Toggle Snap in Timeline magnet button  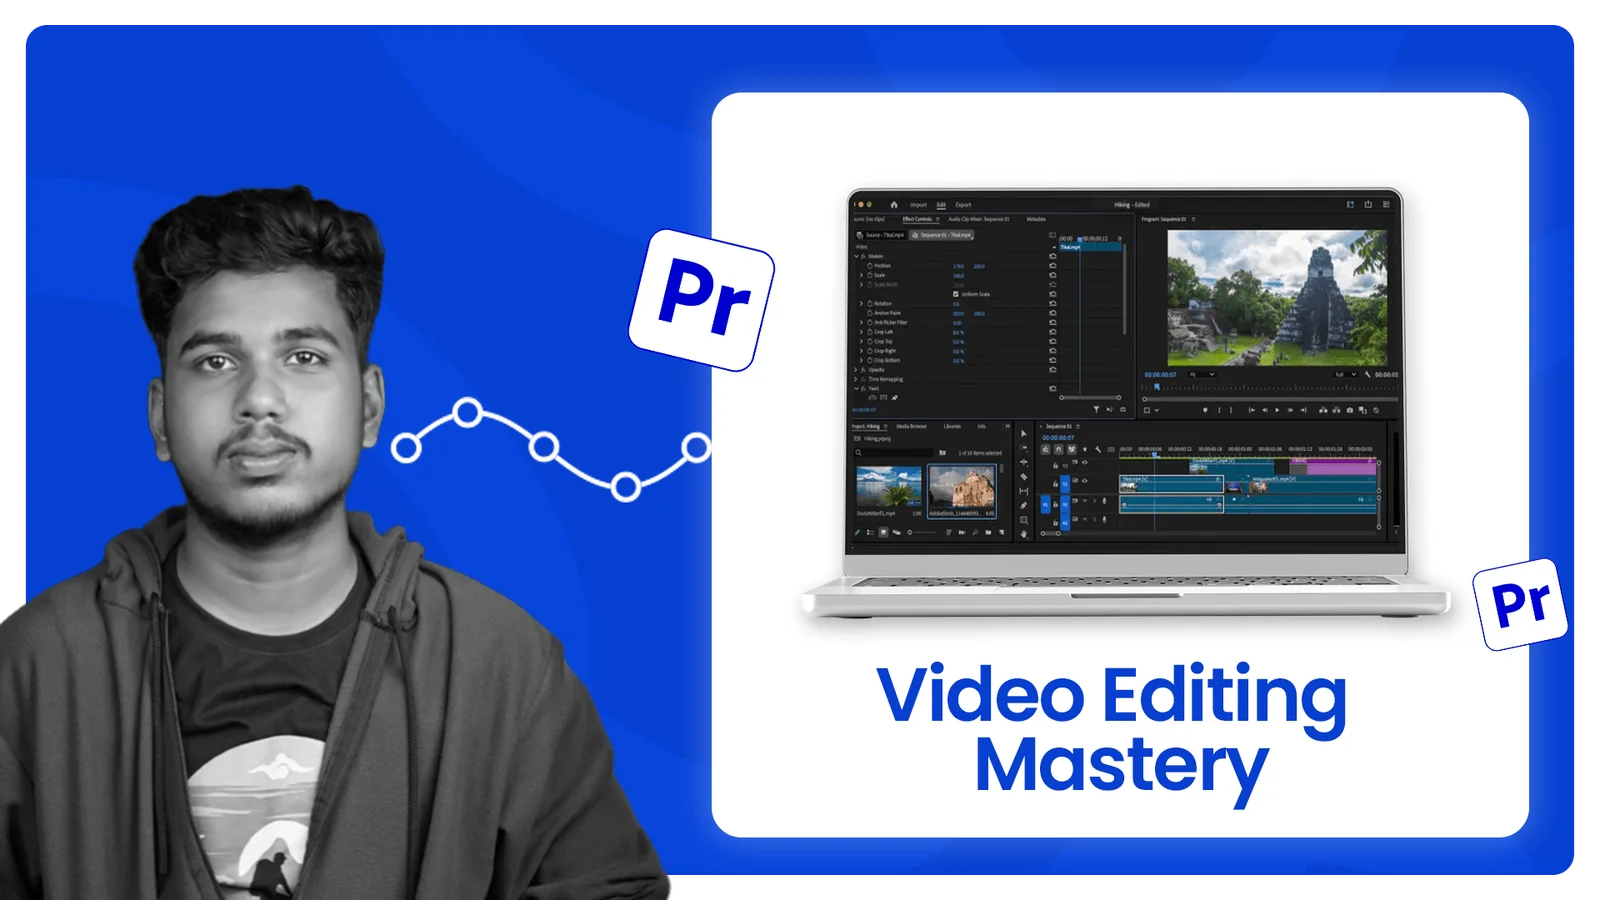click(1058, 449)
